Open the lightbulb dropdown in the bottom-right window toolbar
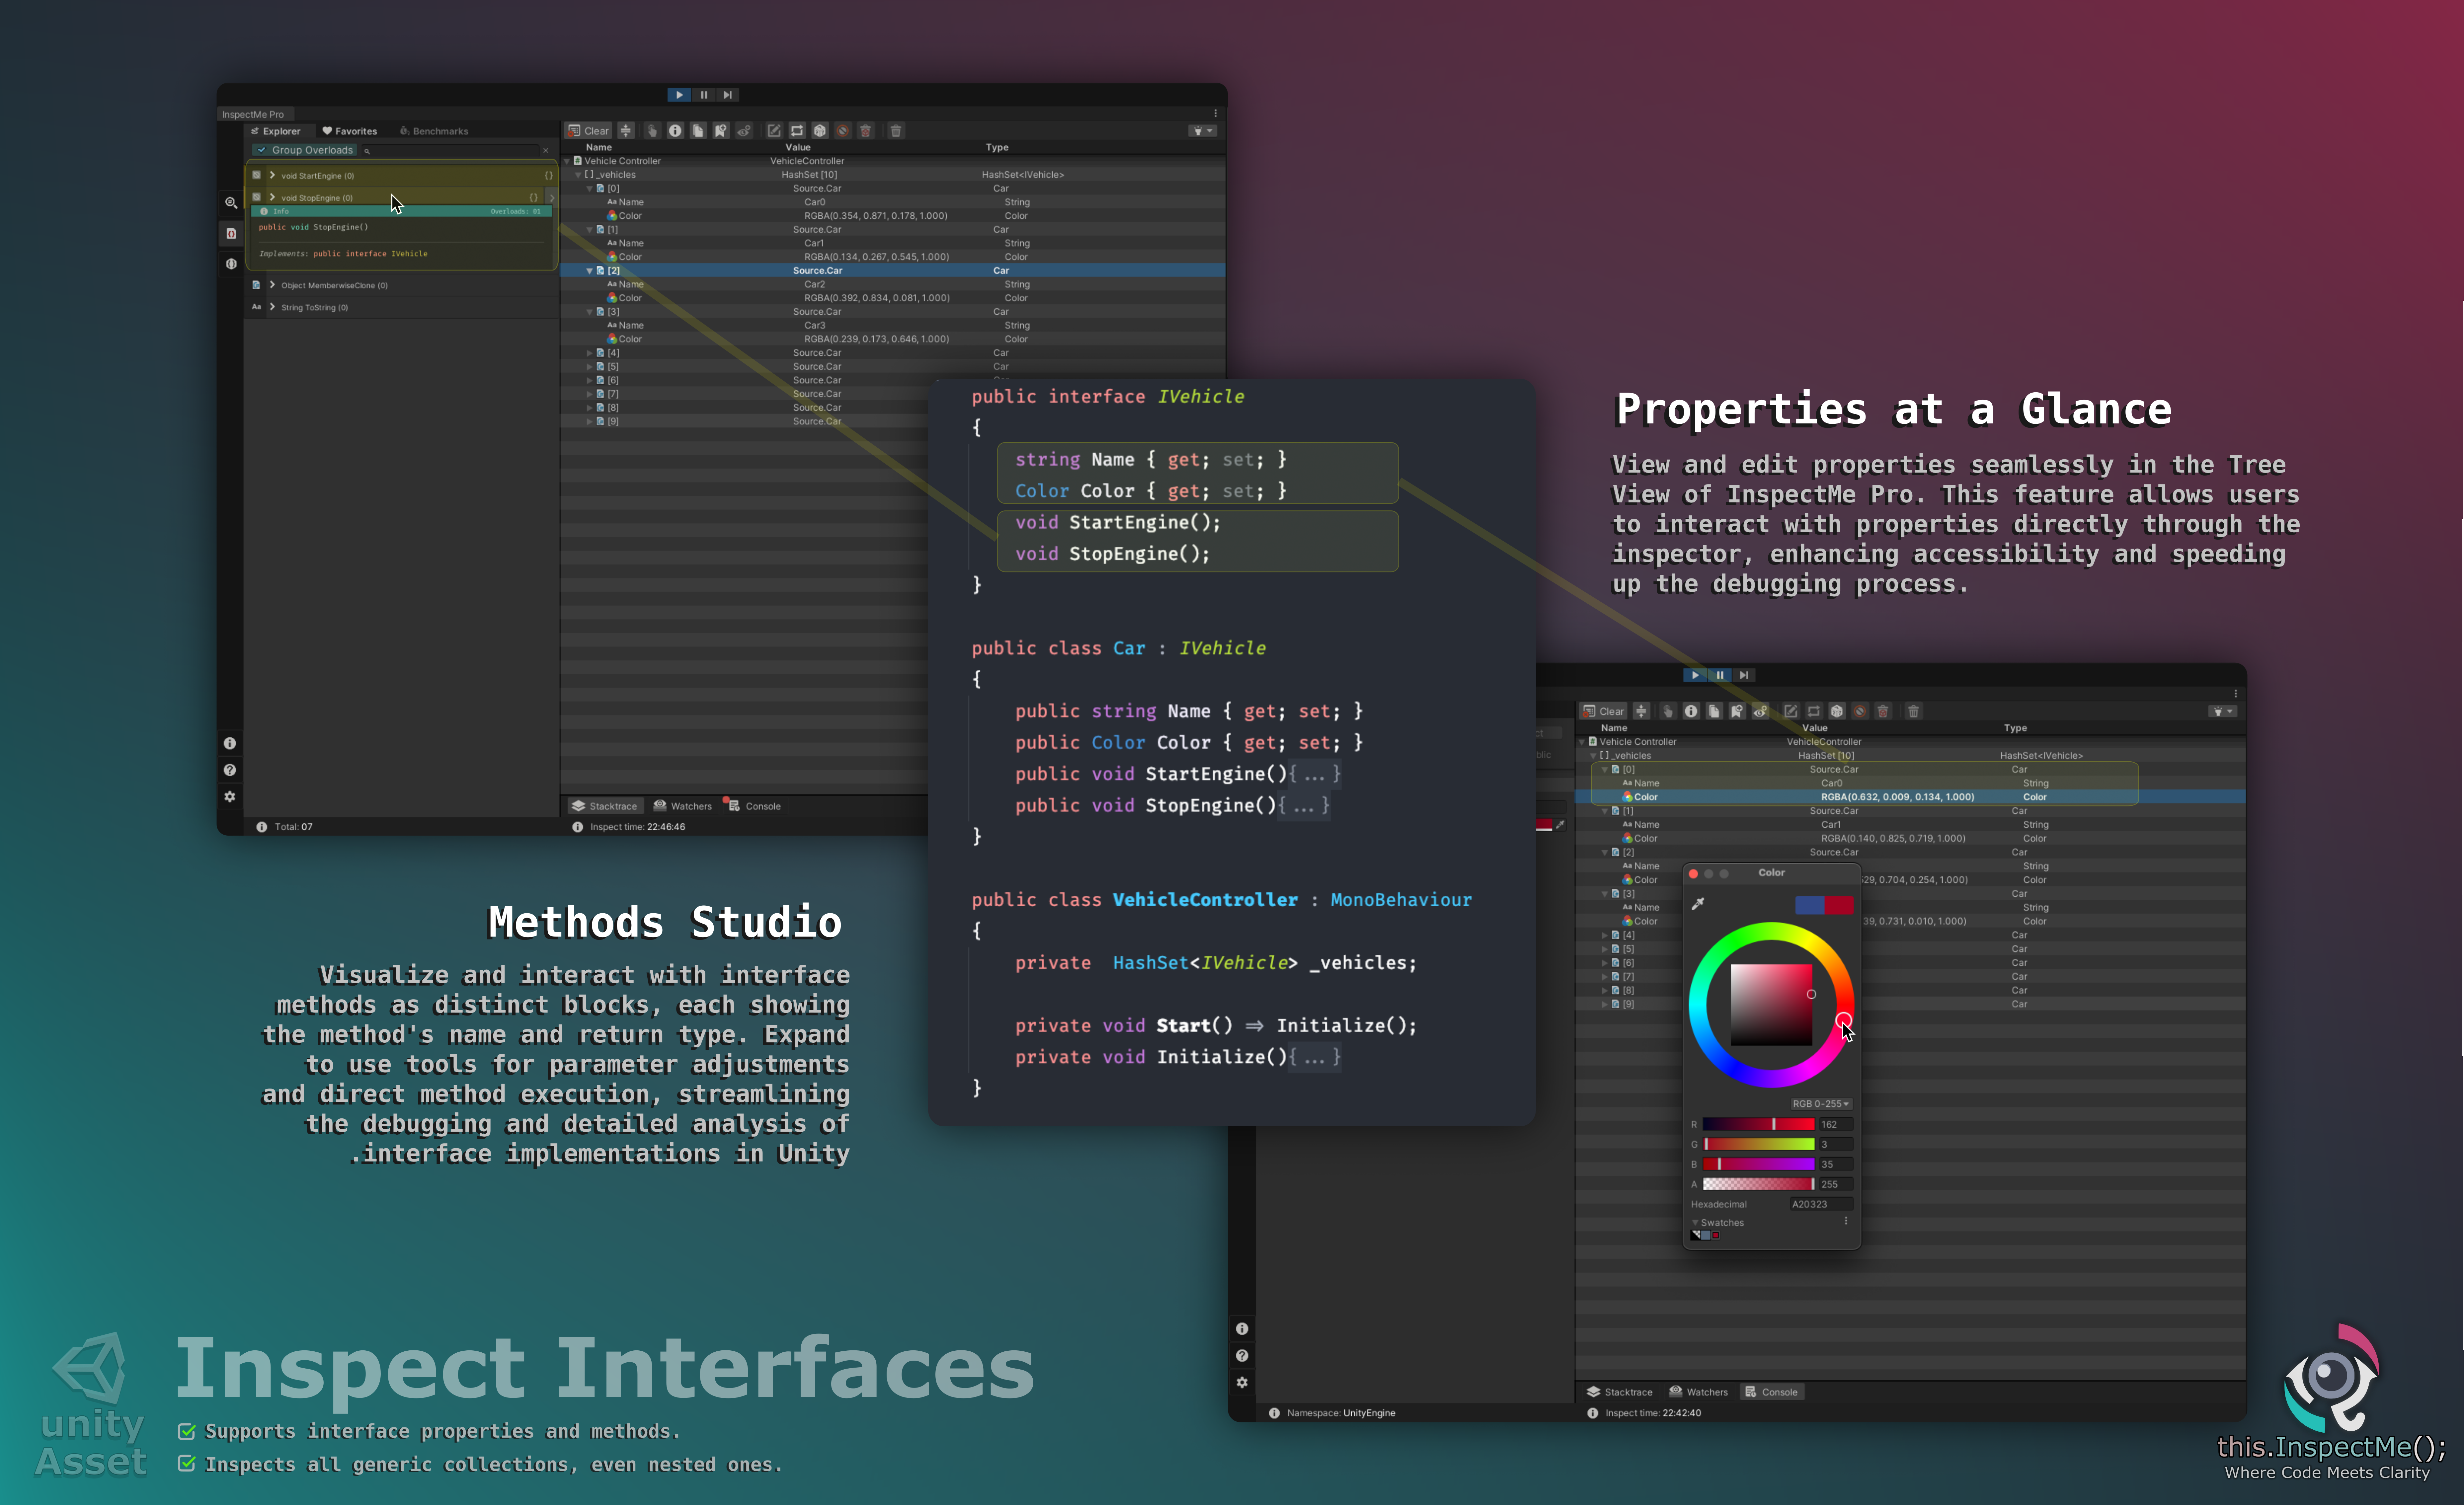 click(2223, 712)
